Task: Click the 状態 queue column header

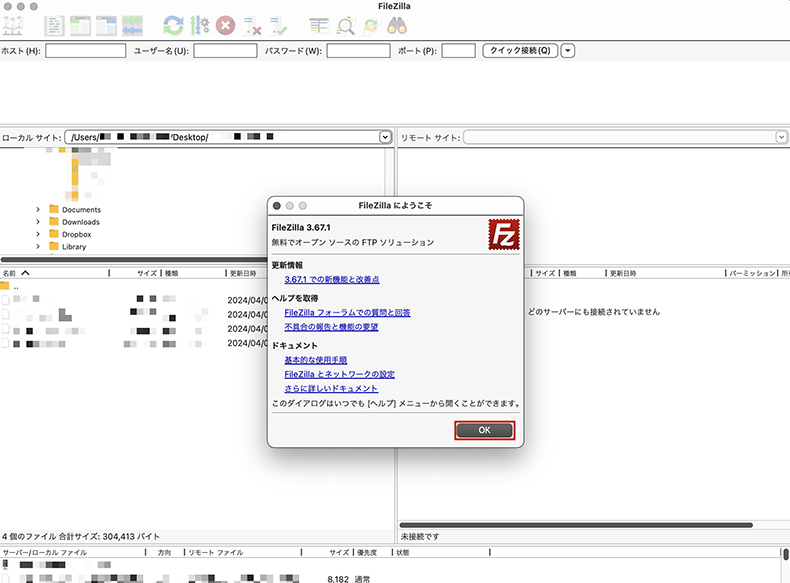Action: click(x=403, y=553)
